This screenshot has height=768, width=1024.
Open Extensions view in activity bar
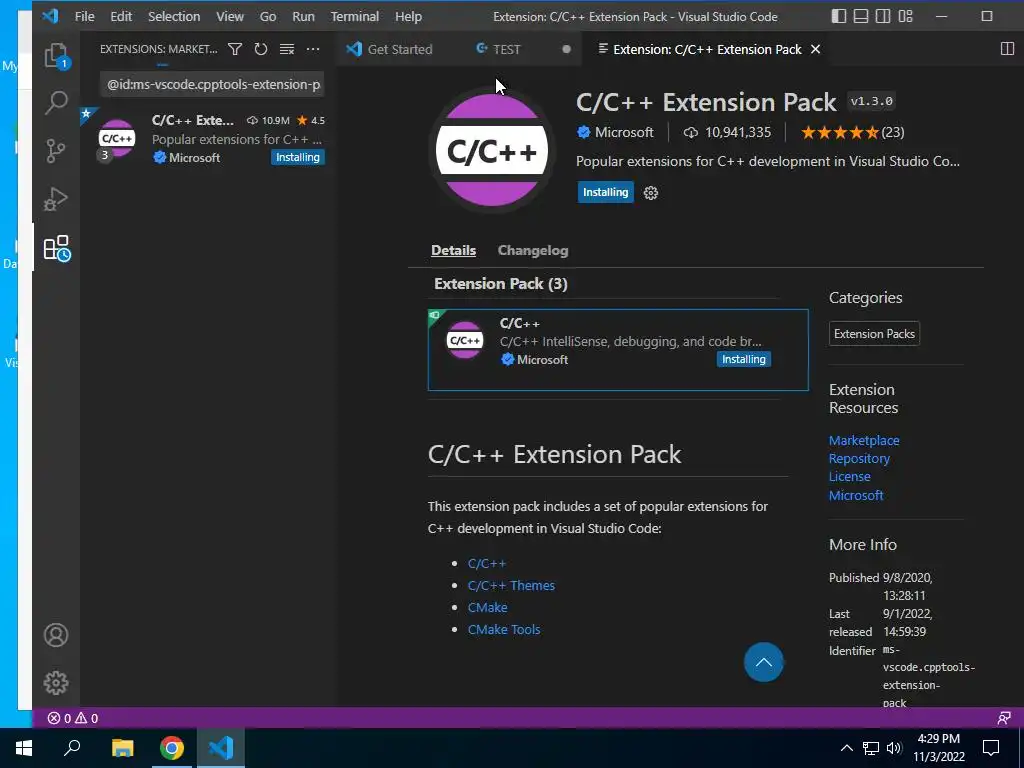pyautogui.click(x=56, y=248)
